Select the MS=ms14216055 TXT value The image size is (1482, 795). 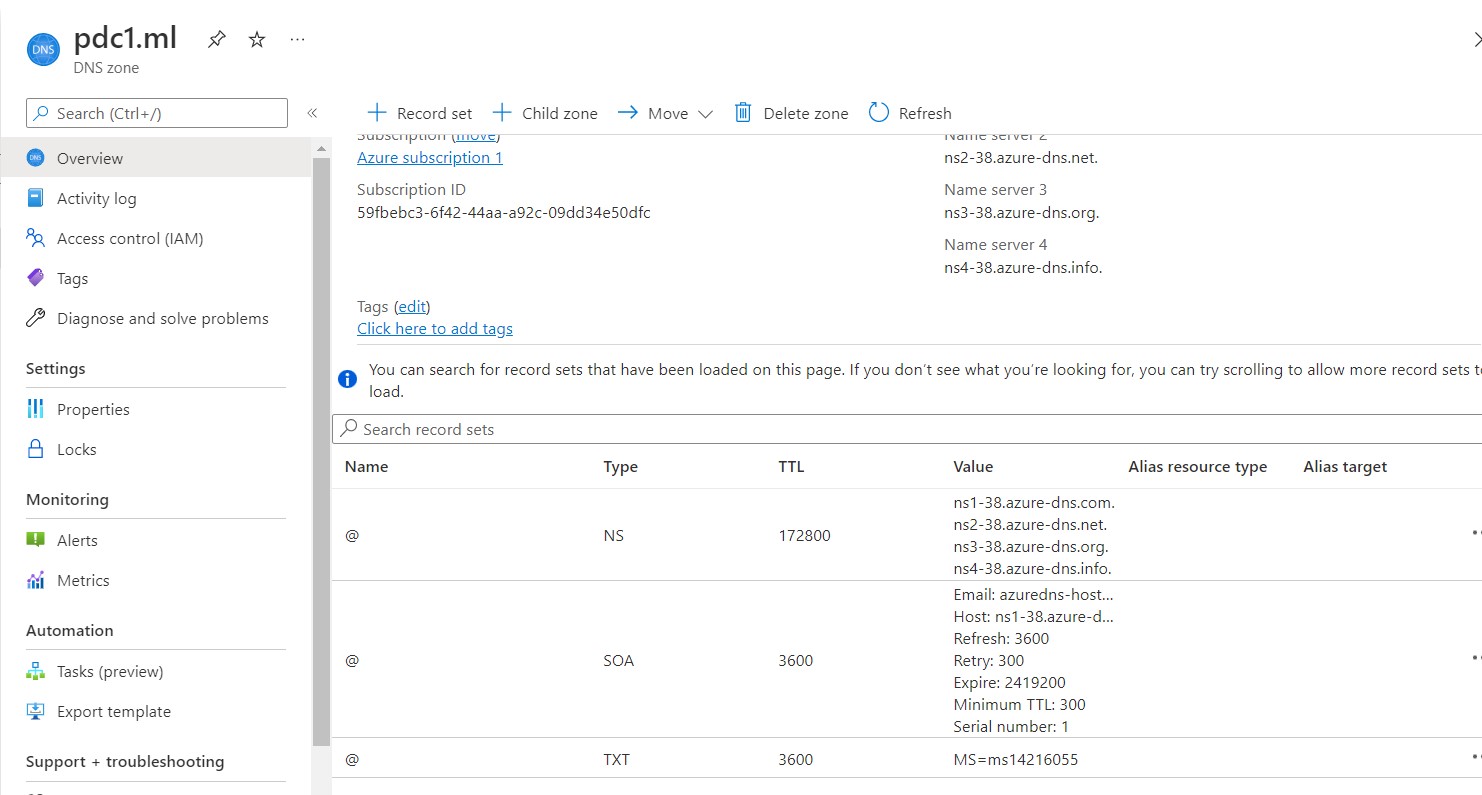(1016, 759)
